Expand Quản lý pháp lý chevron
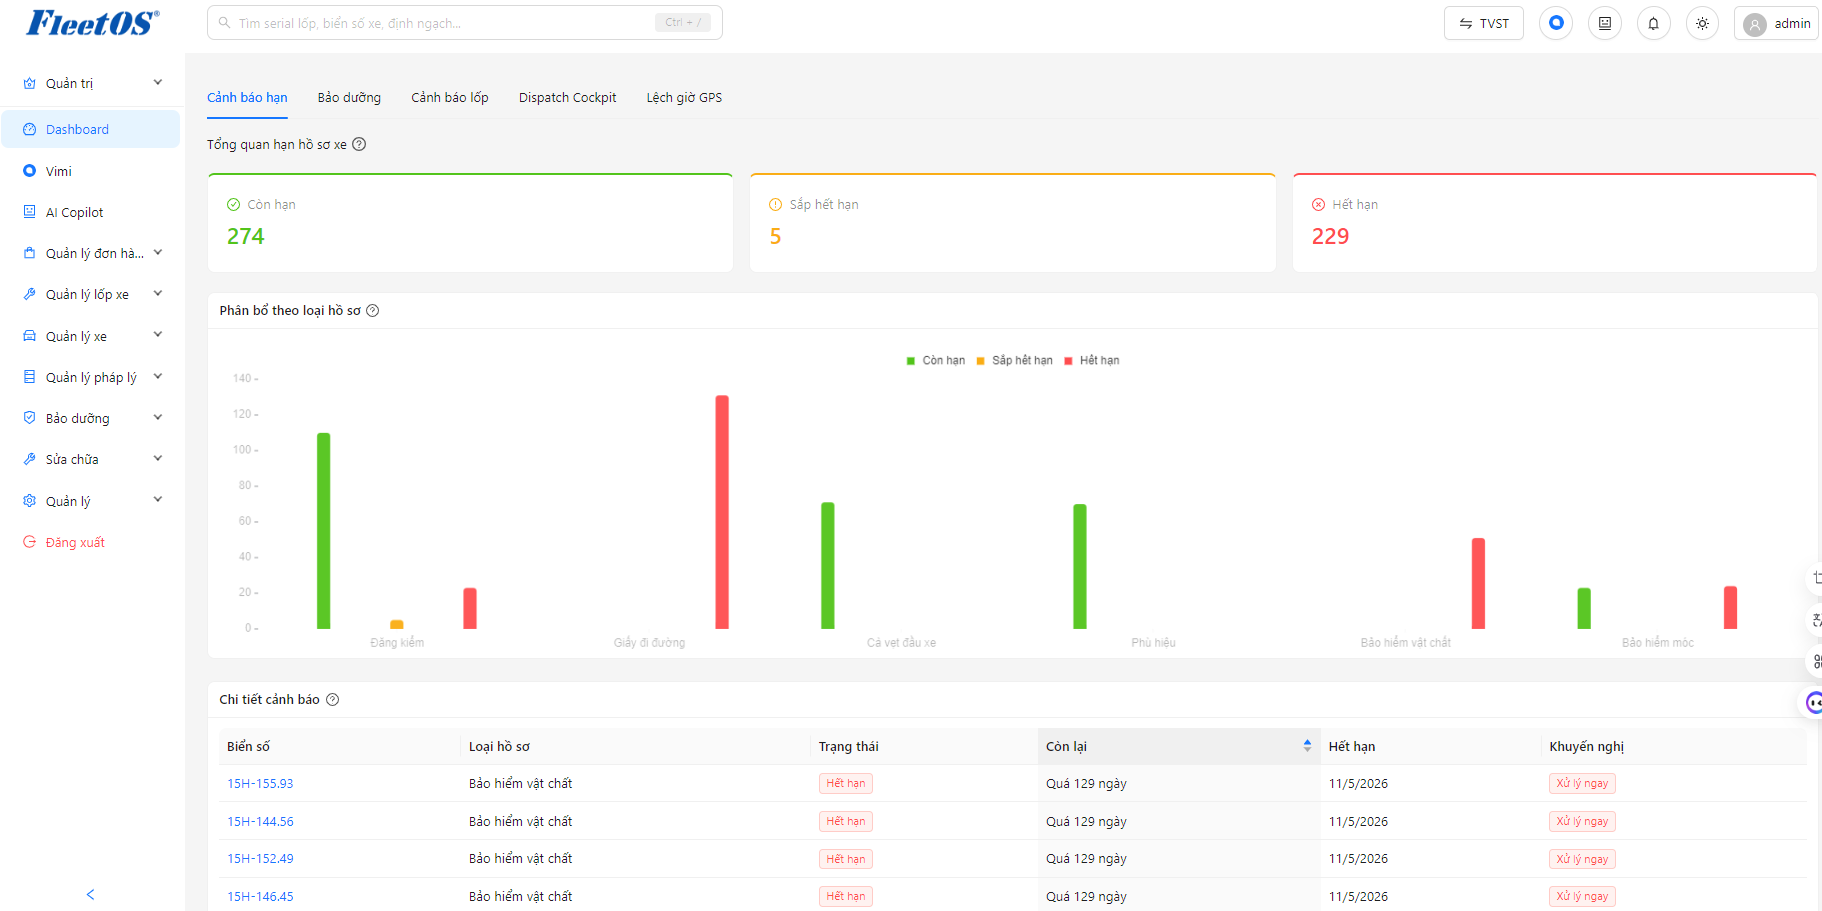The width and height of the screenshot is (1822, 911). 158,377
